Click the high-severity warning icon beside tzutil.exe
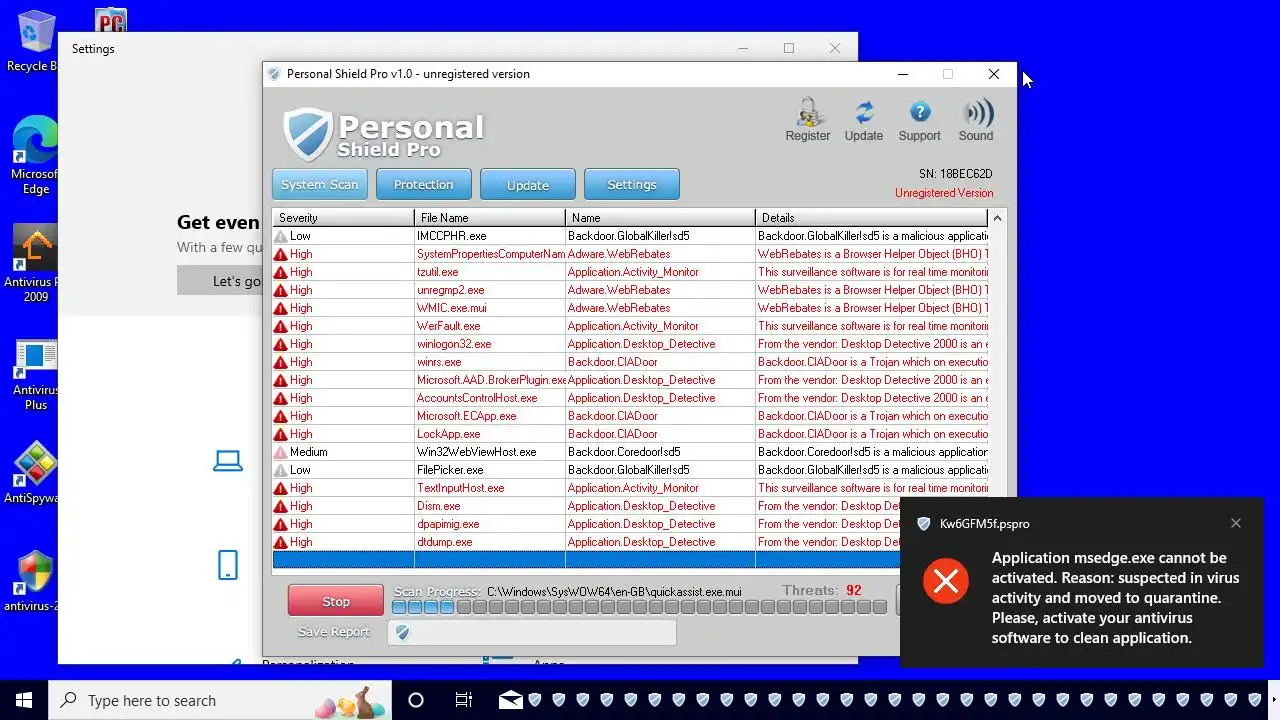Image resolution: width=1280 pixels, height=720 pixels. [281, 272]
